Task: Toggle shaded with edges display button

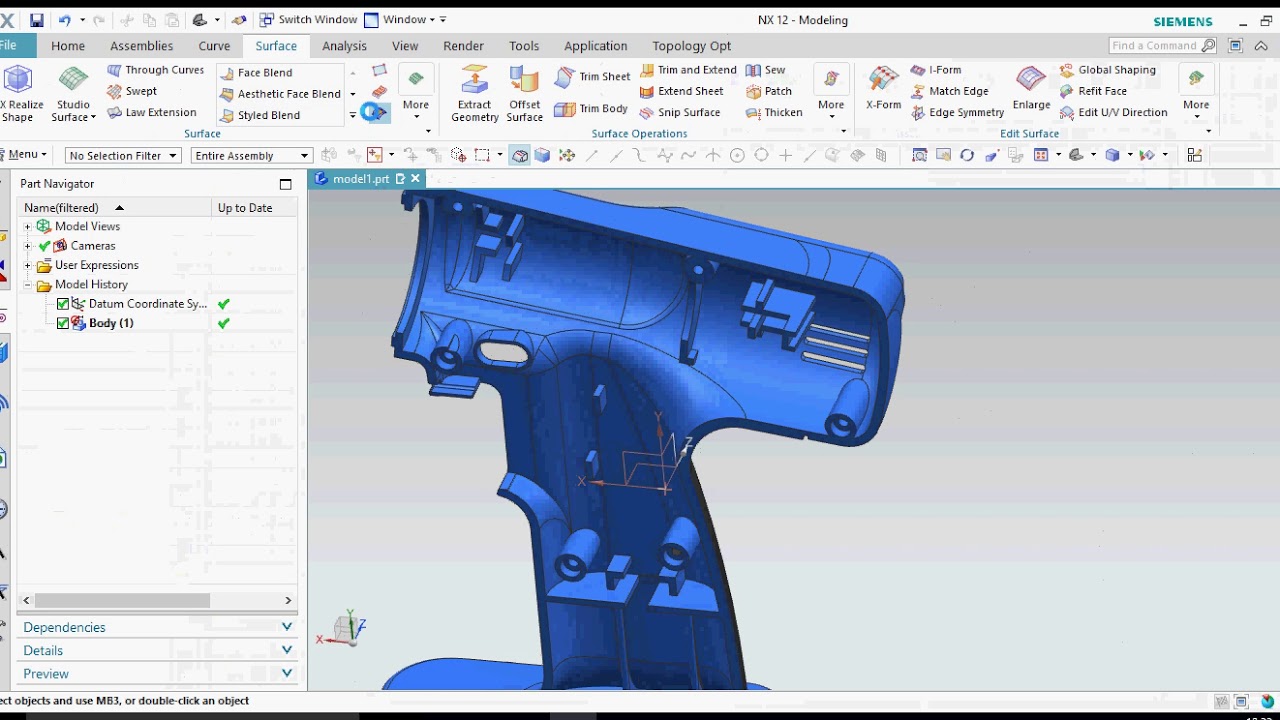Action: (x=519, y=155)
